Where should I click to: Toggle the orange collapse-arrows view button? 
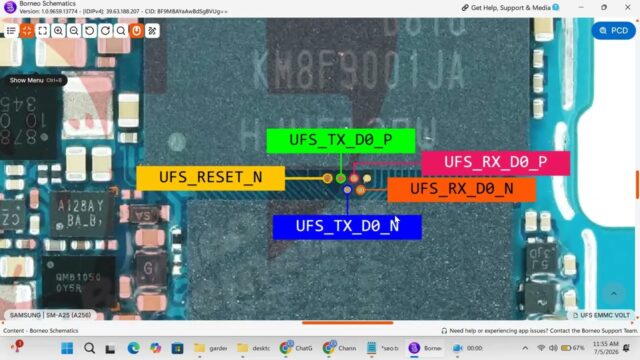[x=27, y=31]
